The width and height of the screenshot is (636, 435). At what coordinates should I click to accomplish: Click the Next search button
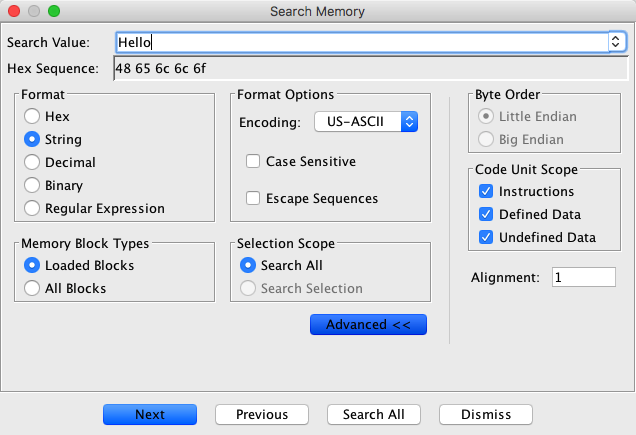150,414
